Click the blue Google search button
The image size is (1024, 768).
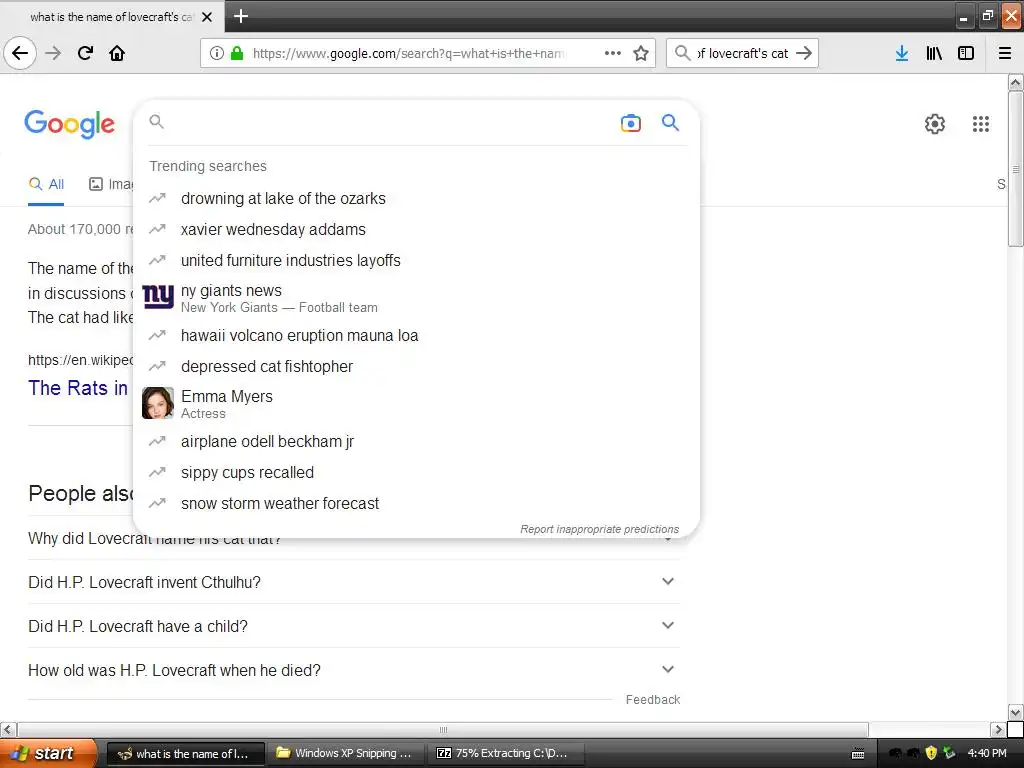click(670, 122)
